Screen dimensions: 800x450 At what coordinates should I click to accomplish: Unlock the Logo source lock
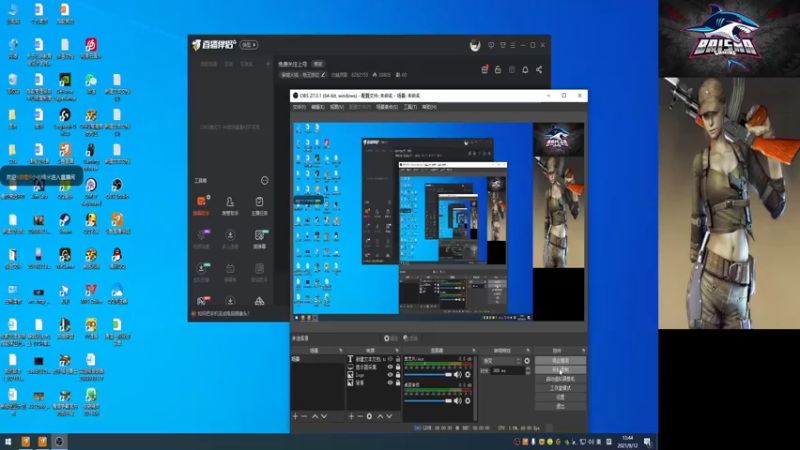398,374
